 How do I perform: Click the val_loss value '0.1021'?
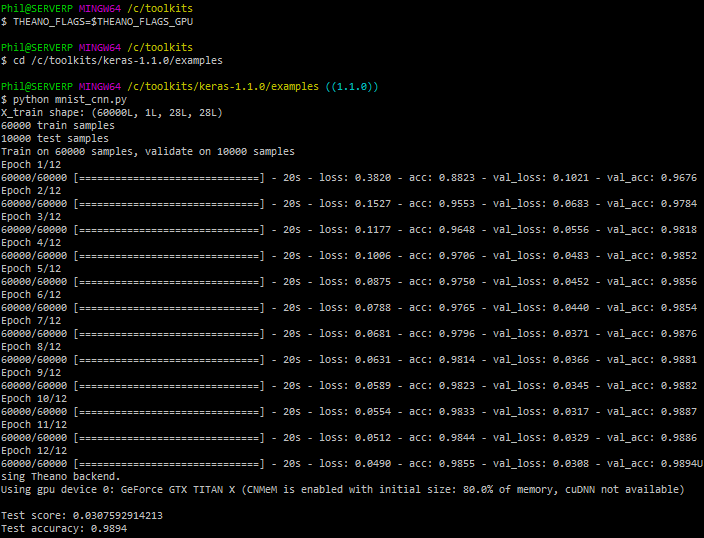pos(571,177)
